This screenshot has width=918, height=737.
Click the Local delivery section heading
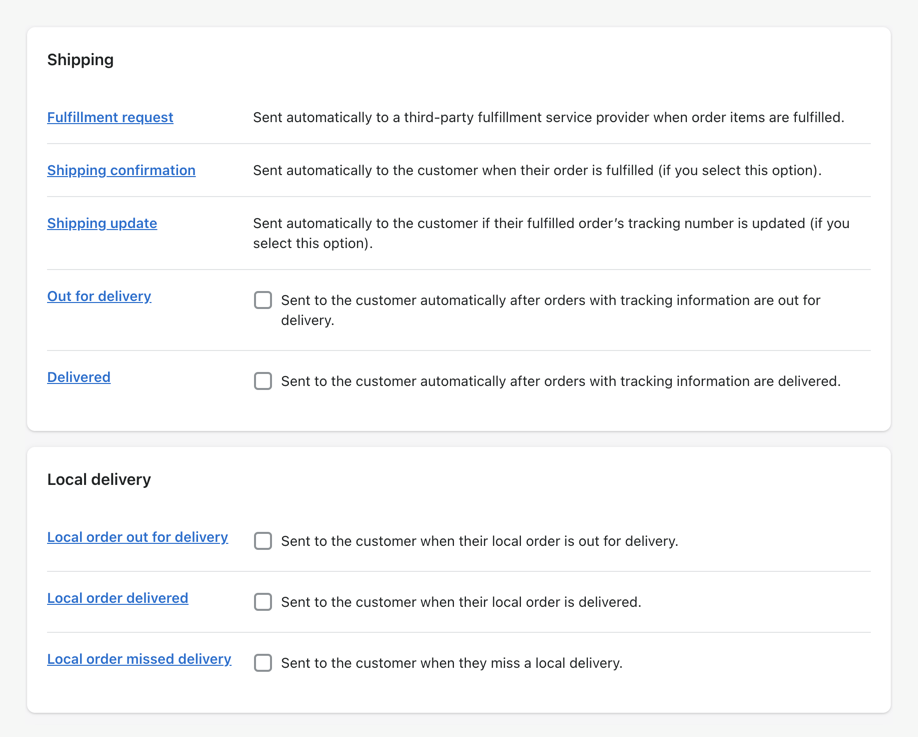pyautogui.click(x=99, y=479)
